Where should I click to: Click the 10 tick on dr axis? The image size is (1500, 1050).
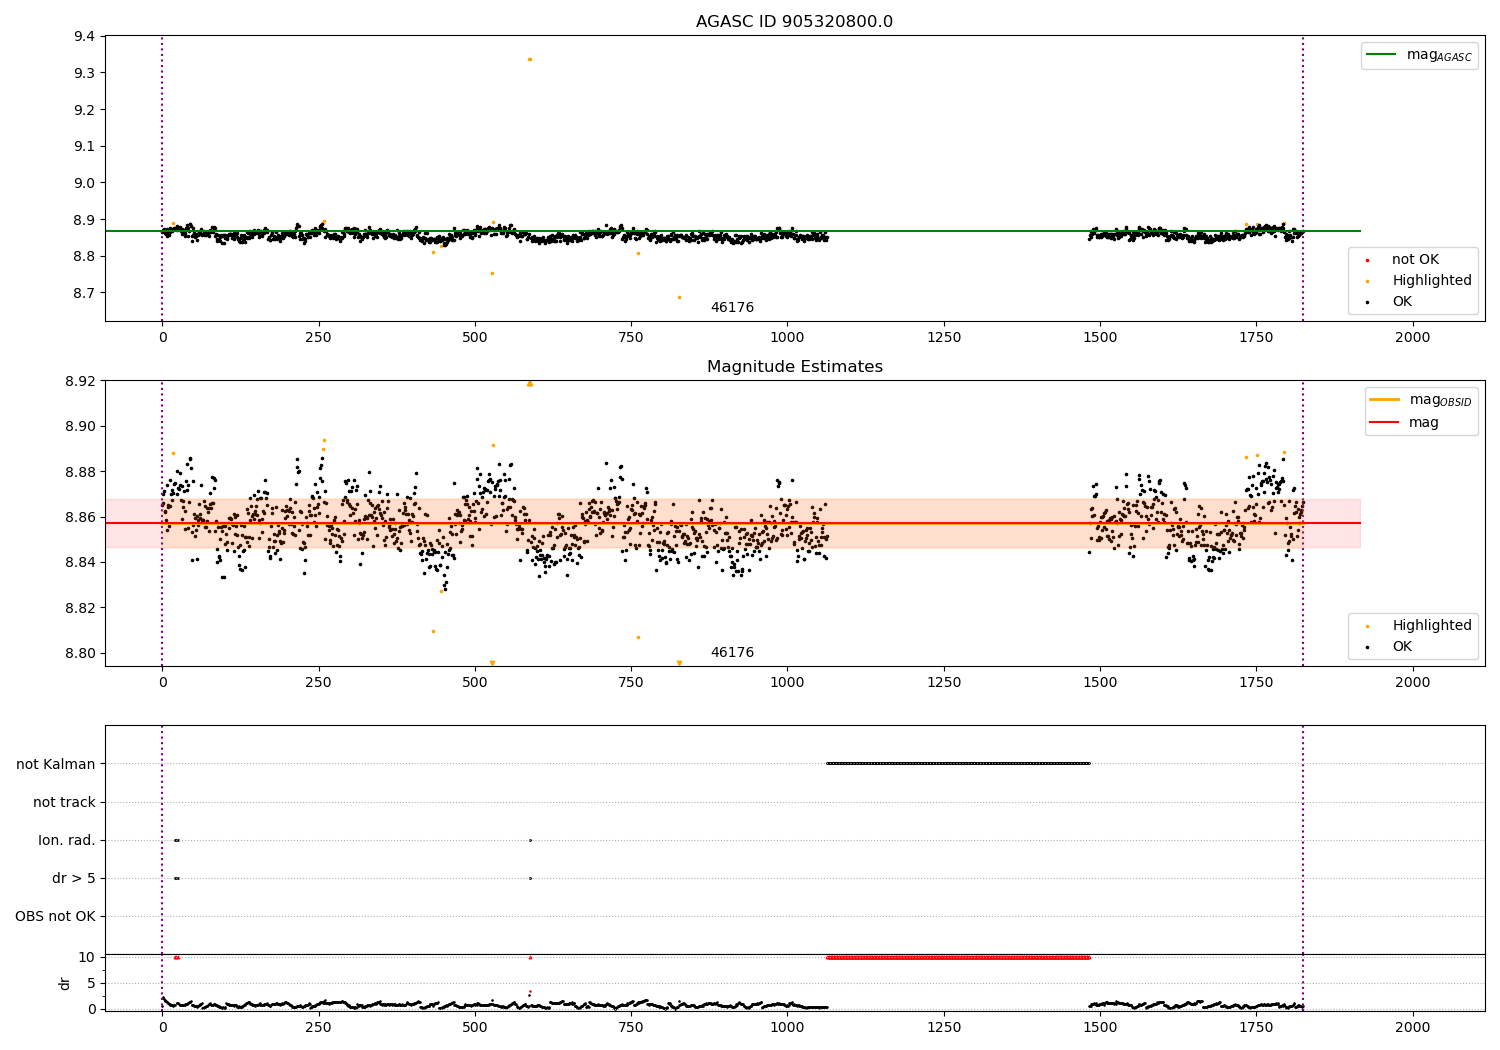tap(87, 957)
